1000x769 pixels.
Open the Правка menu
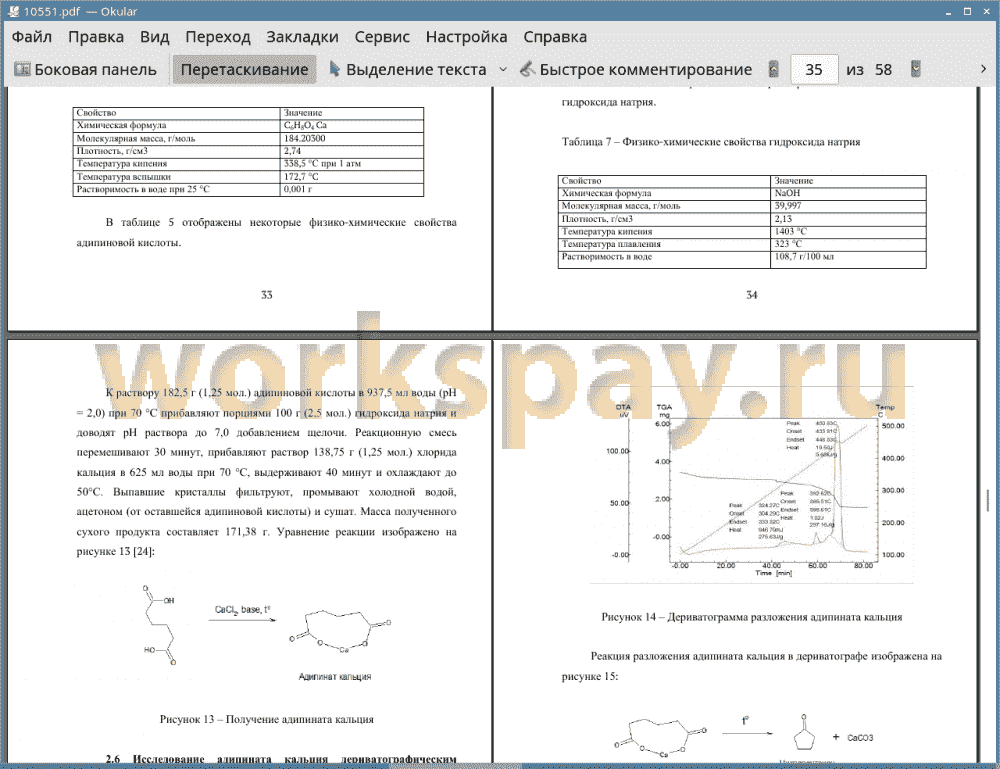pos(96,37)
